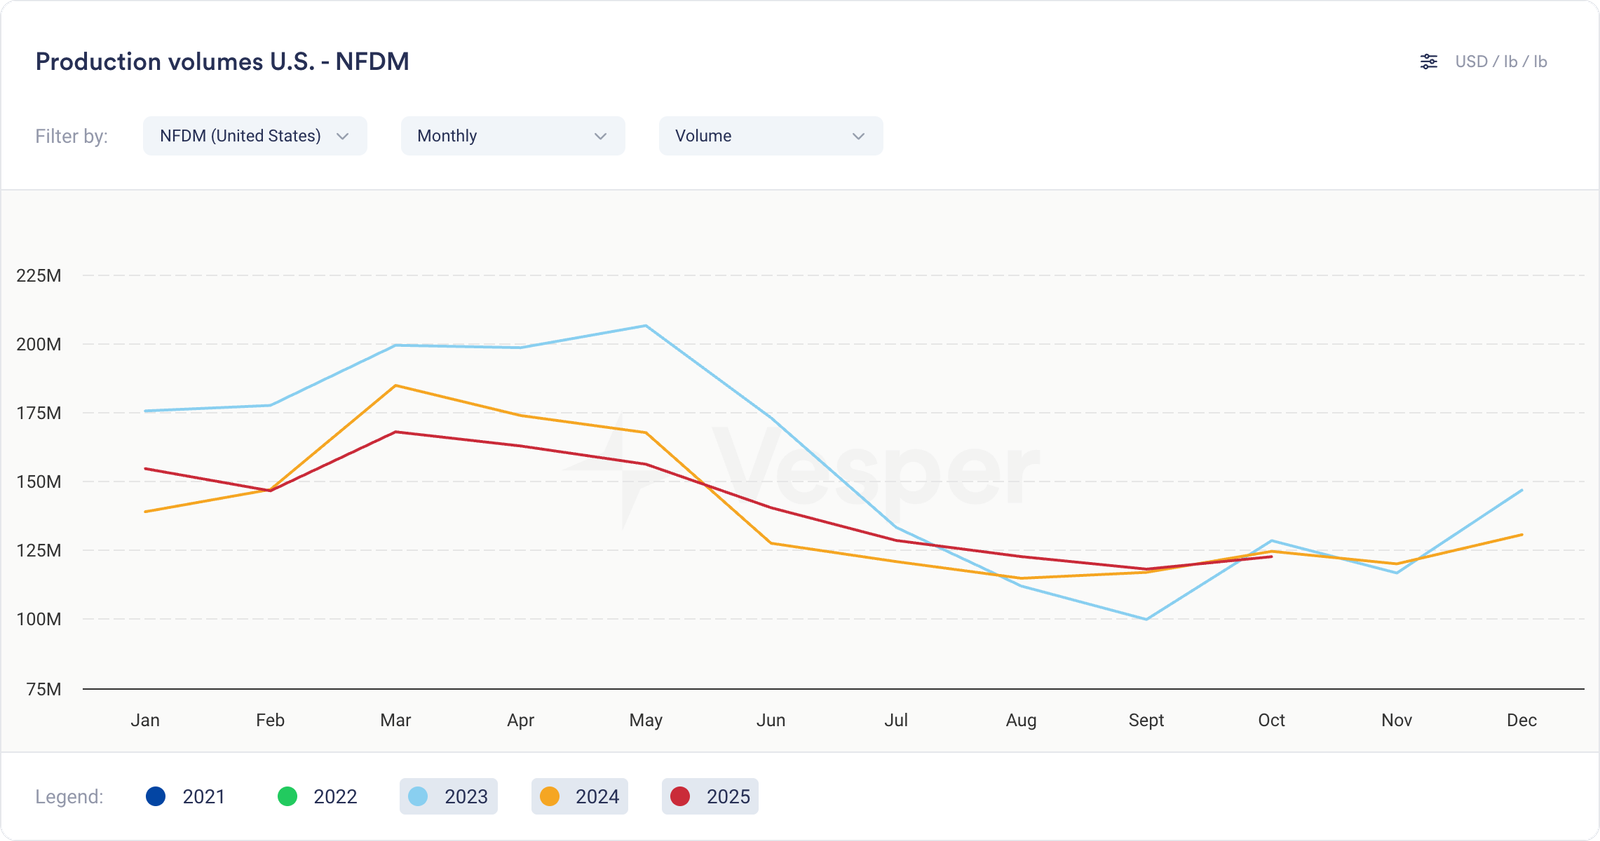Click the orange 2024 color dot
1600x841 pixels.
[549, 797]
